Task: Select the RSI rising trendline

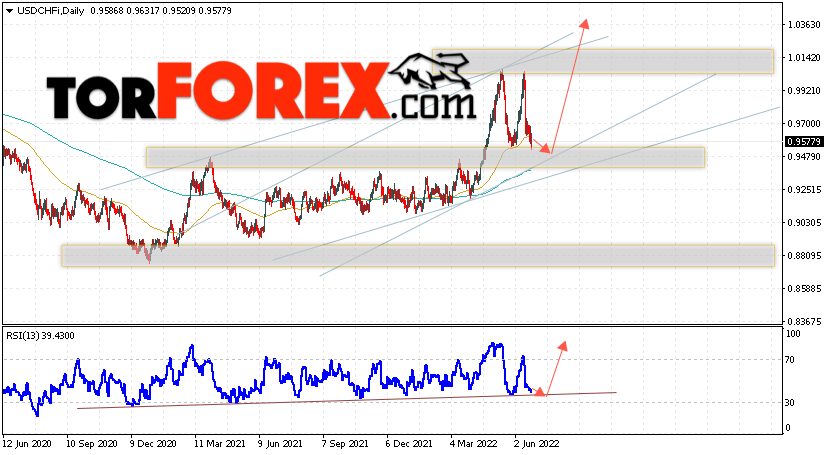Action: [x=346, y=400]
